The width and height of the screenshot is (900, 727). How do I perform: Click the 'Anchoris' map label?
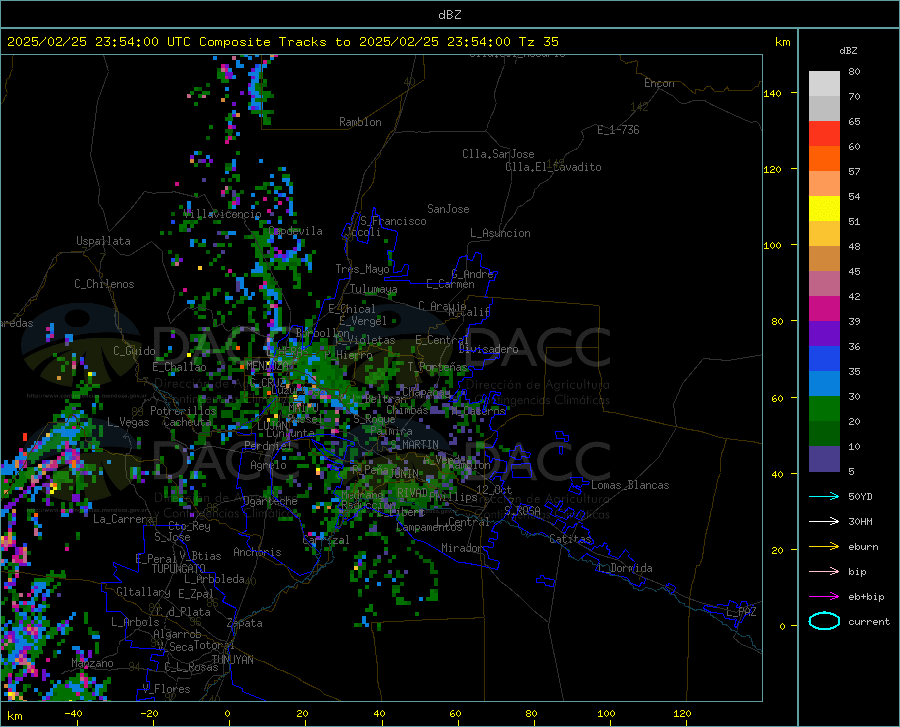pyautogui.click(x=257, y=552)
